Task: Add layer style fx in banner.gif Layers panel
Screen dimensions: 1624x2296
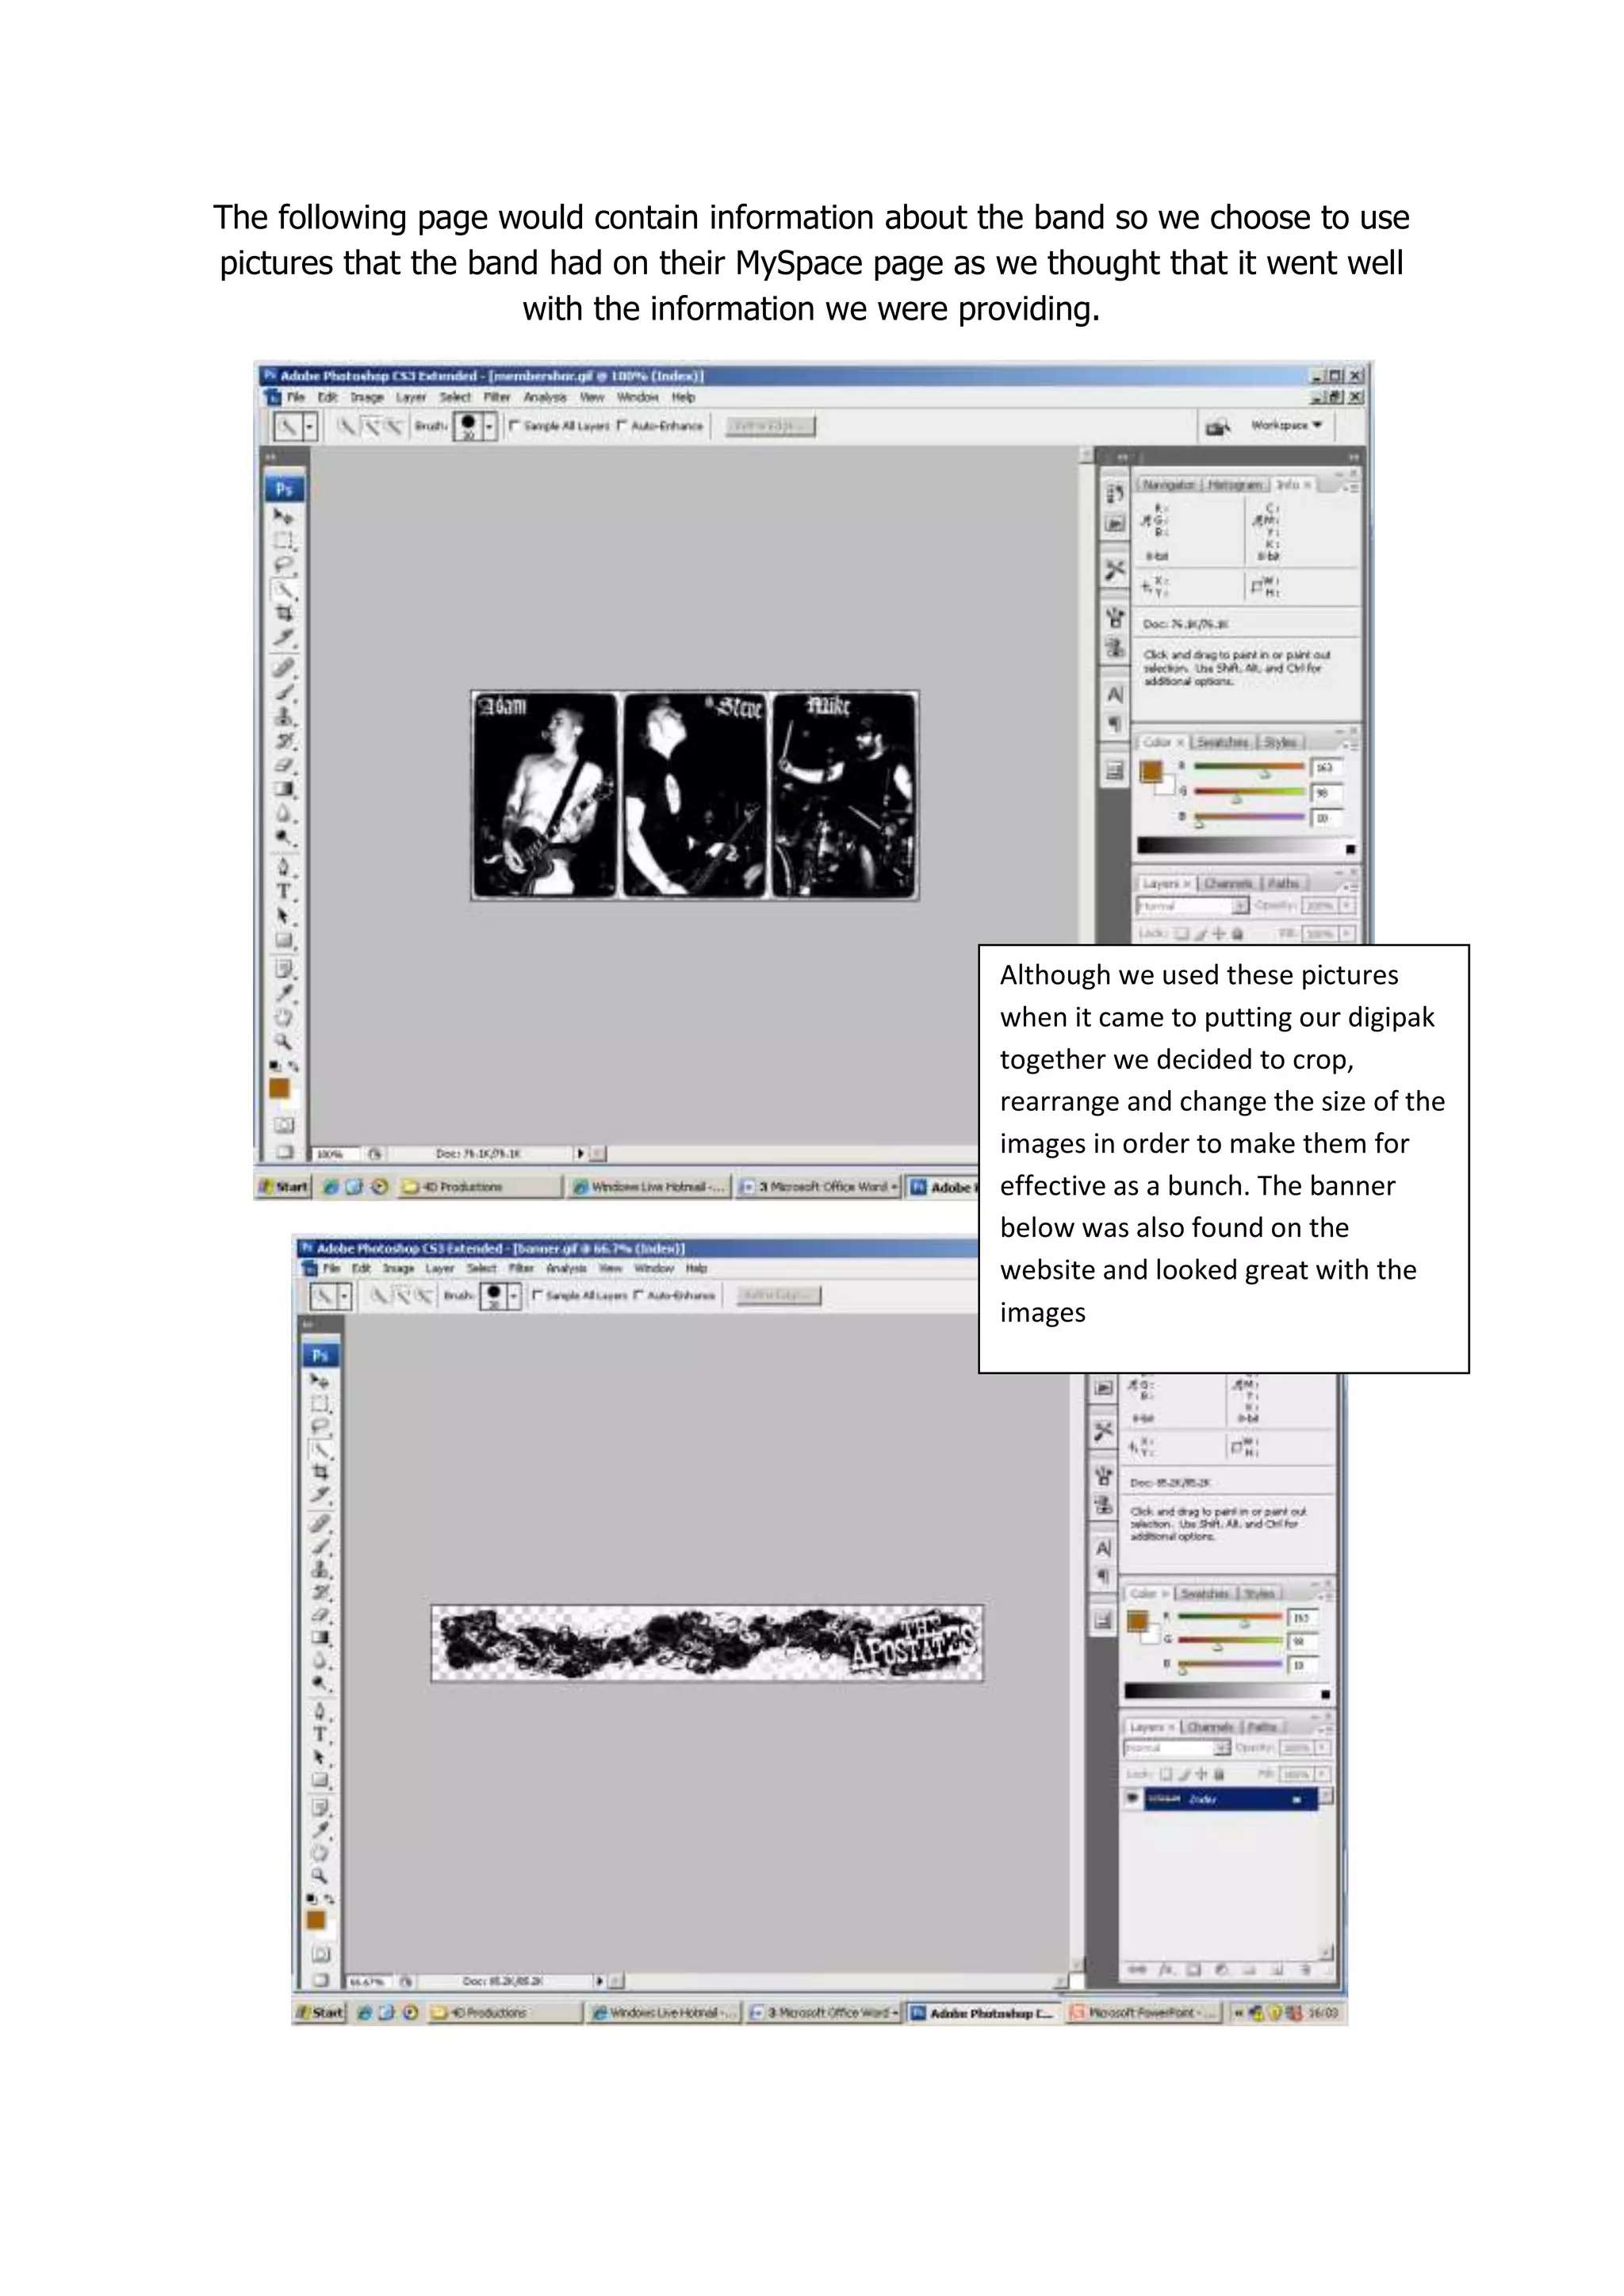Action: [x=1166, y=1970]
